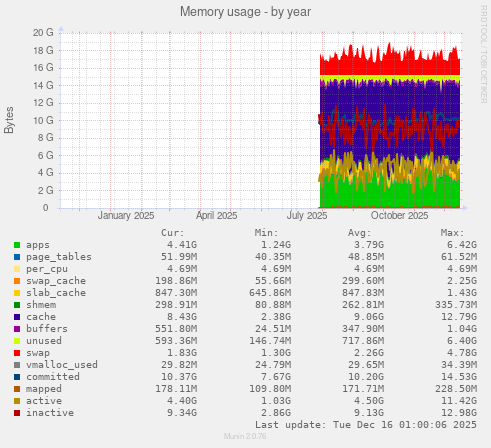Select the 'inactive' legend label
Viewport: 491px width, 448px height.
(x=50, y=413)
